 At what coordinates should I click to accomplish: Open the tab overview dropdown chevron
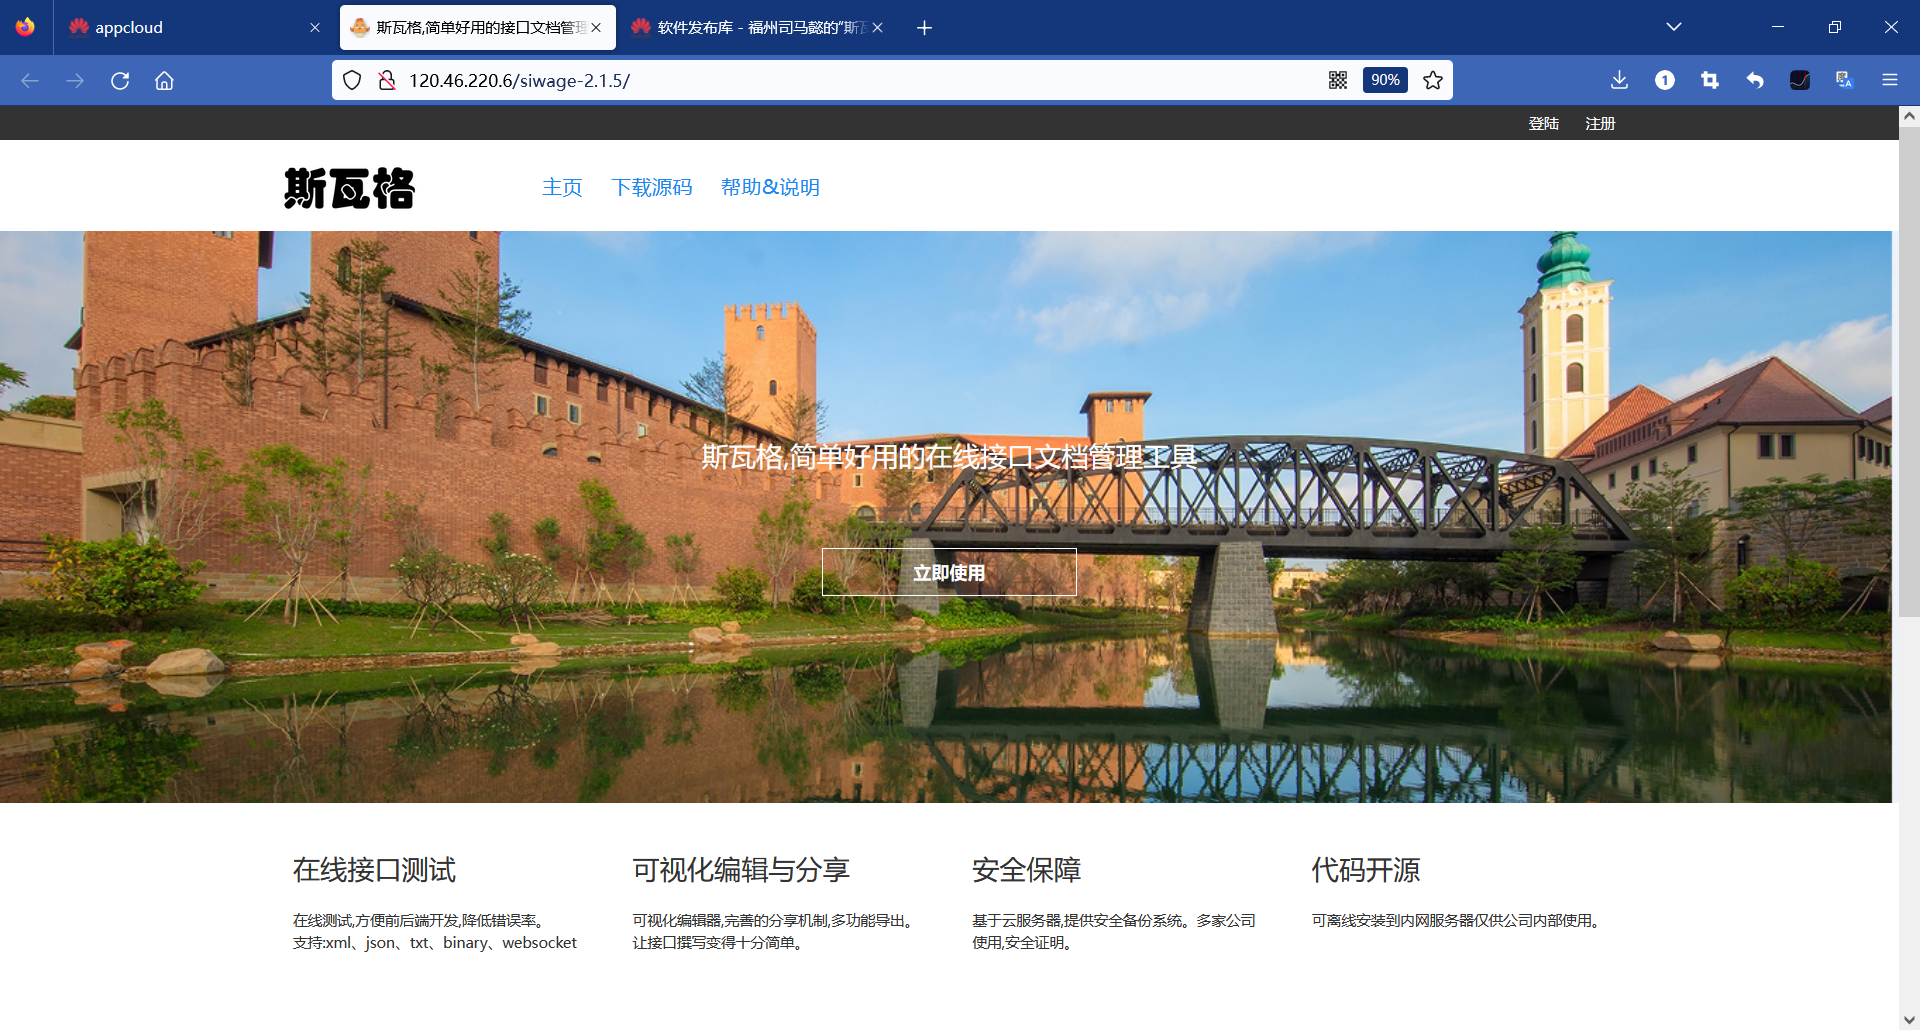[x=1675, y=27]
